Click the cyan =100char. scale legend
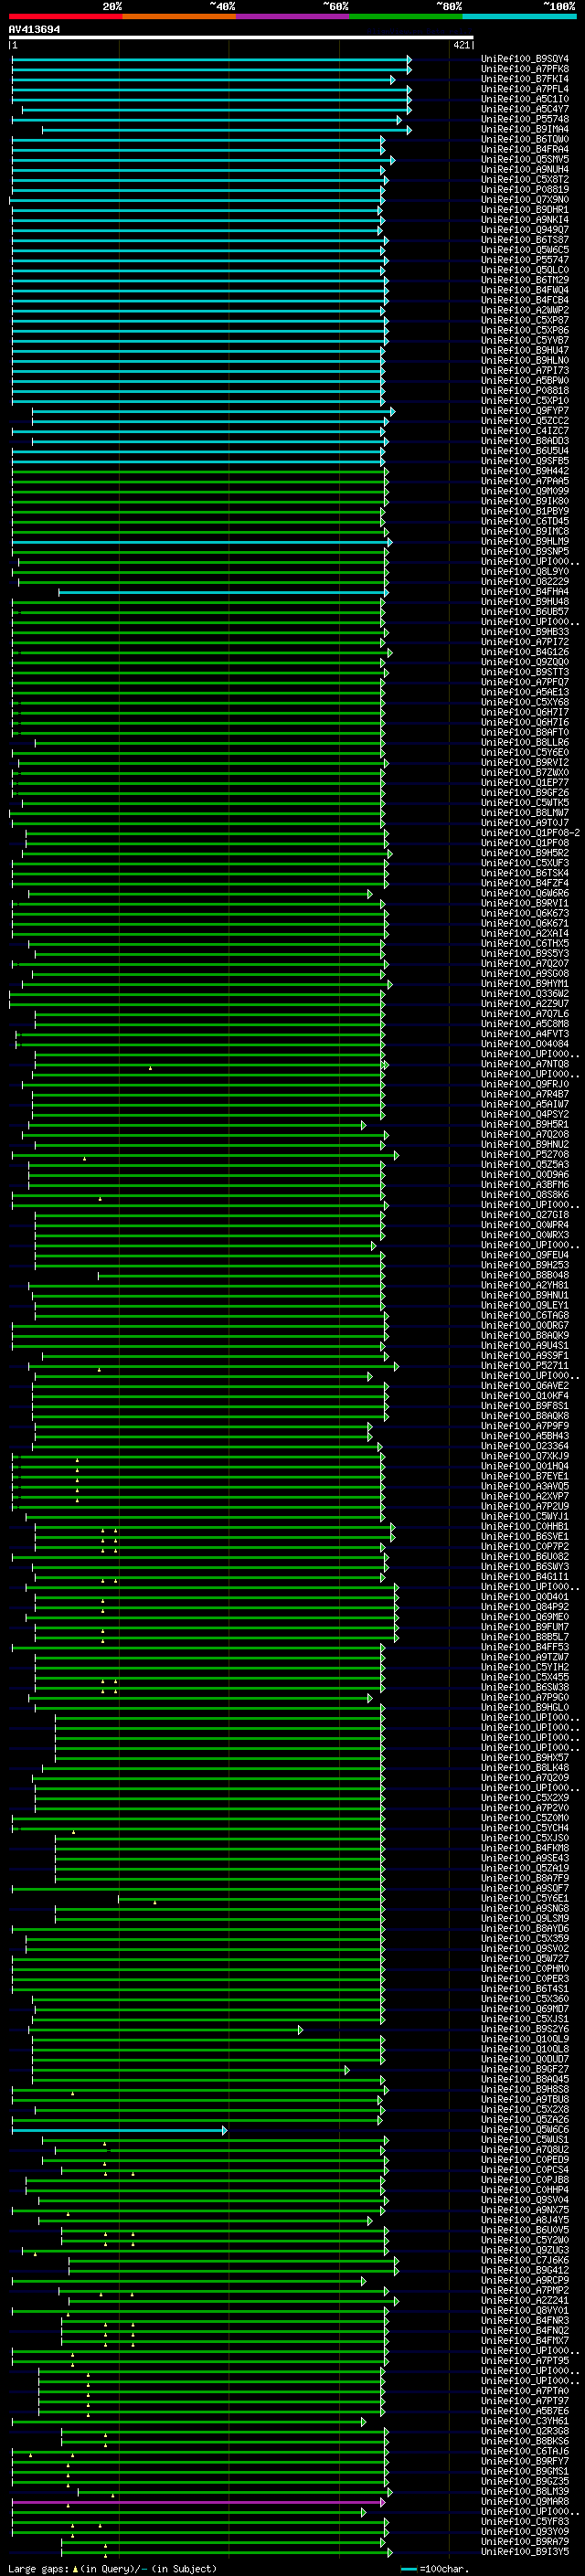Viewport: 585px width, 2576px height. [433, 2568]
